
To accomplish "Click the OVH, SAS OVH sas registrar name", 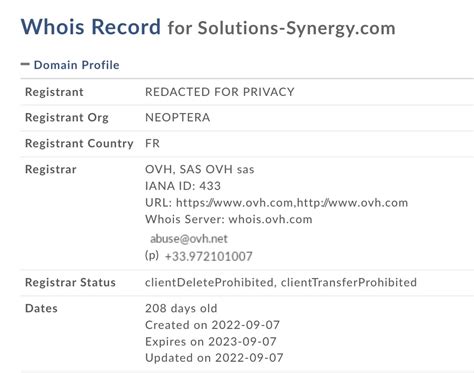I will pos(199,169).
